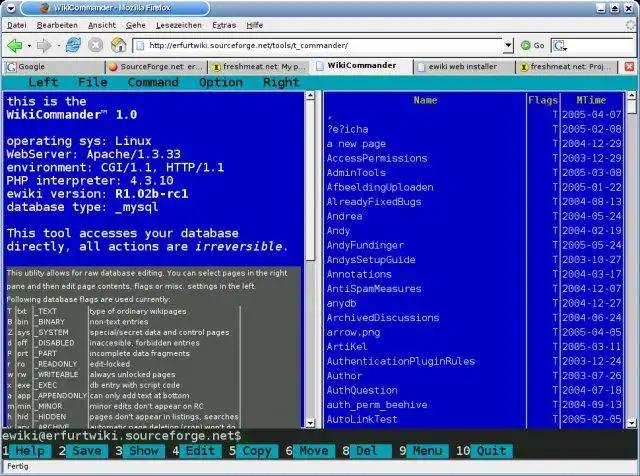Open WikiCommander Command menu
The image size is (640, 476).
[x=153, y=82]
